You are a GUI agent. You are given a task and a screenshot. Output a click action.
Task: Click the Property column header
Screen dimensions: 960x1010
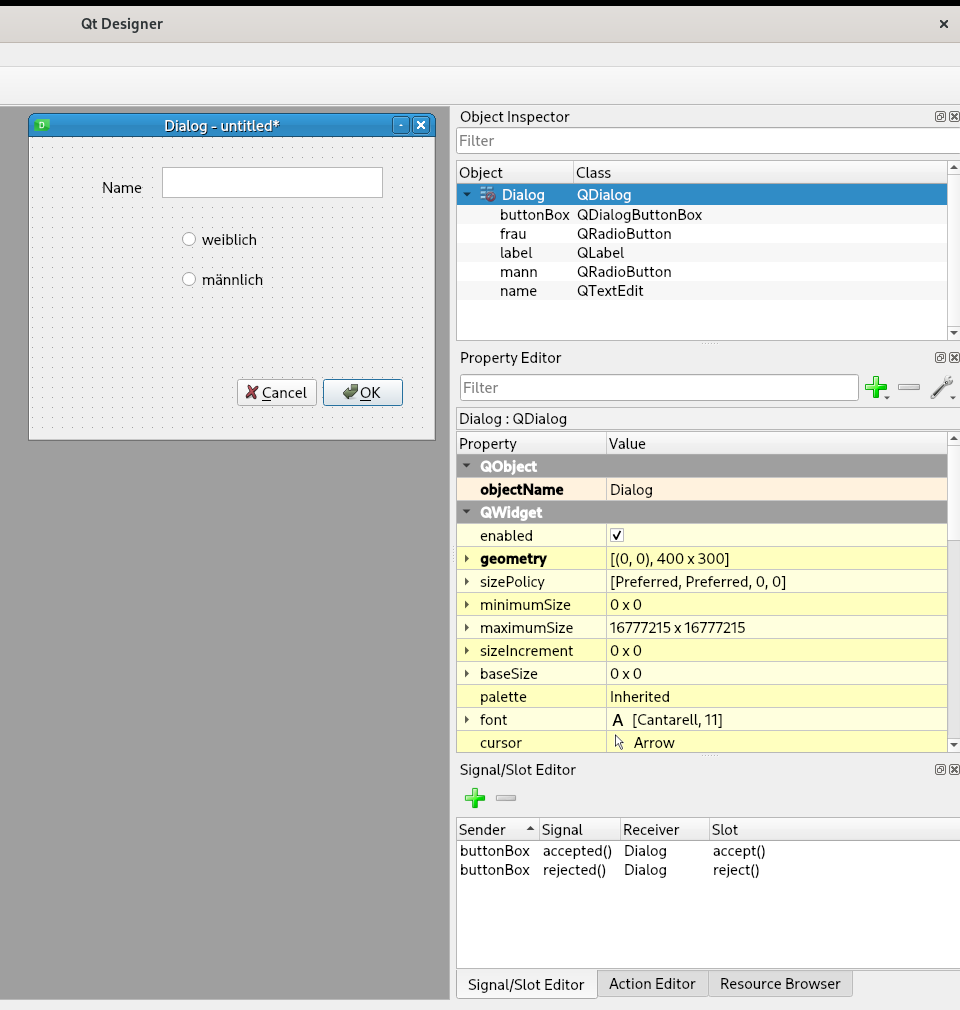tap(532, 444)
